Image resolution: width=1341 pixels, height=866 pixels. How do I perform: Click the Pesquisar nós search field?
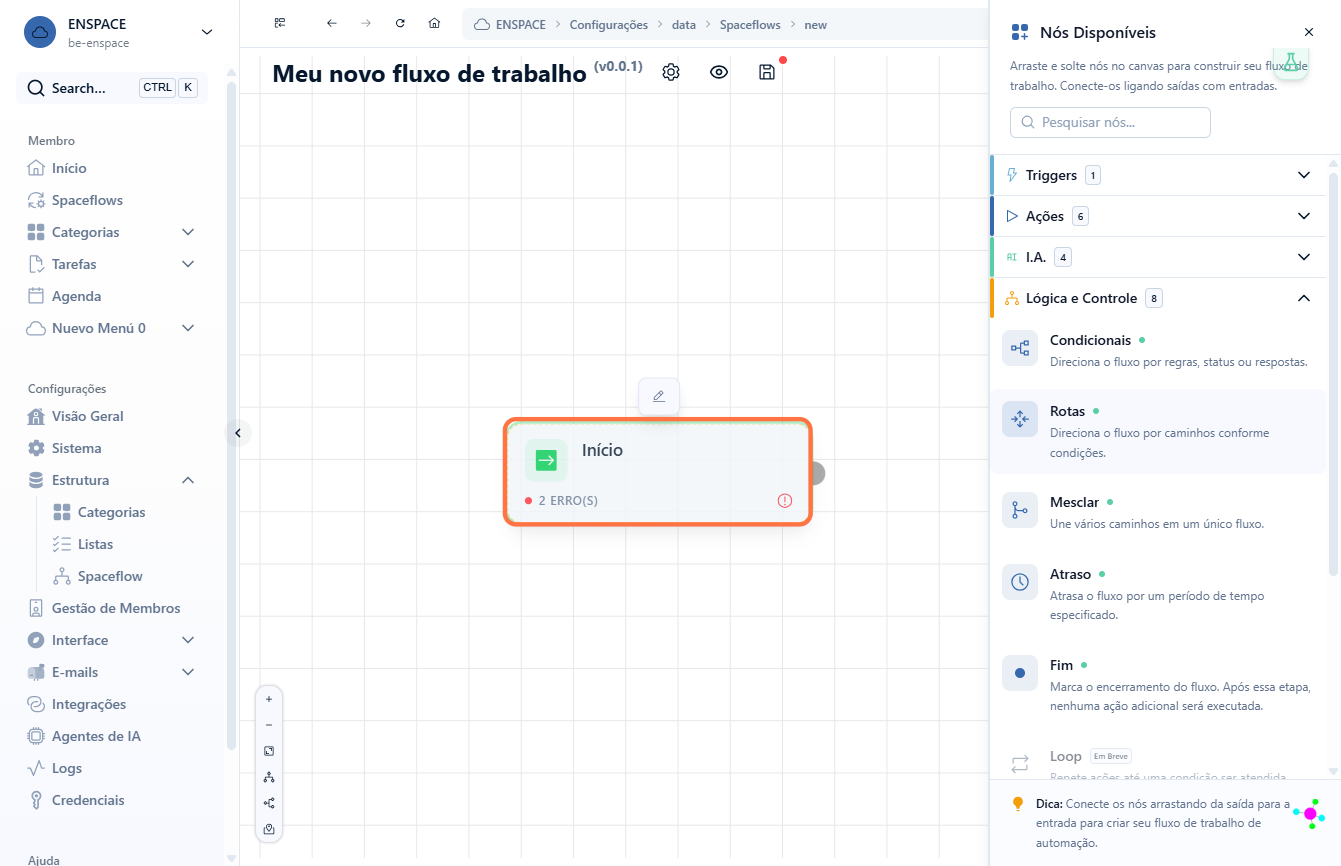coord(1110,122)
